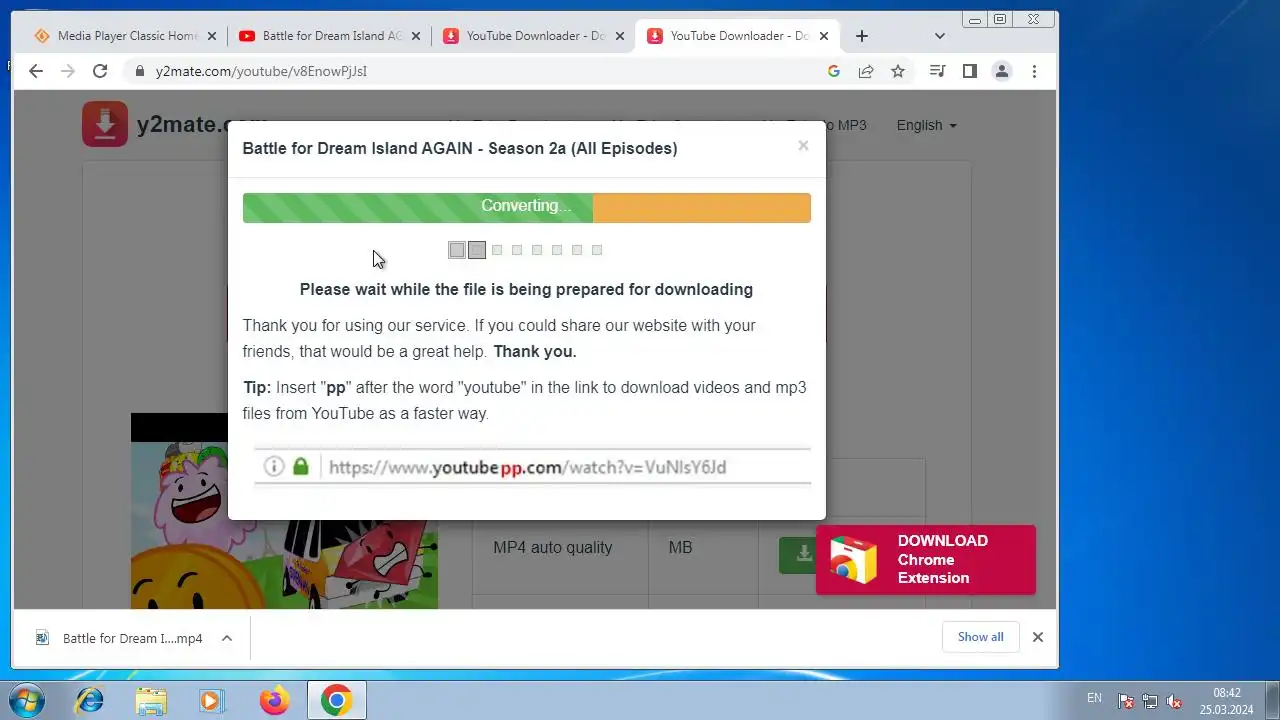Click the network tray icon

coord(1150,701)
